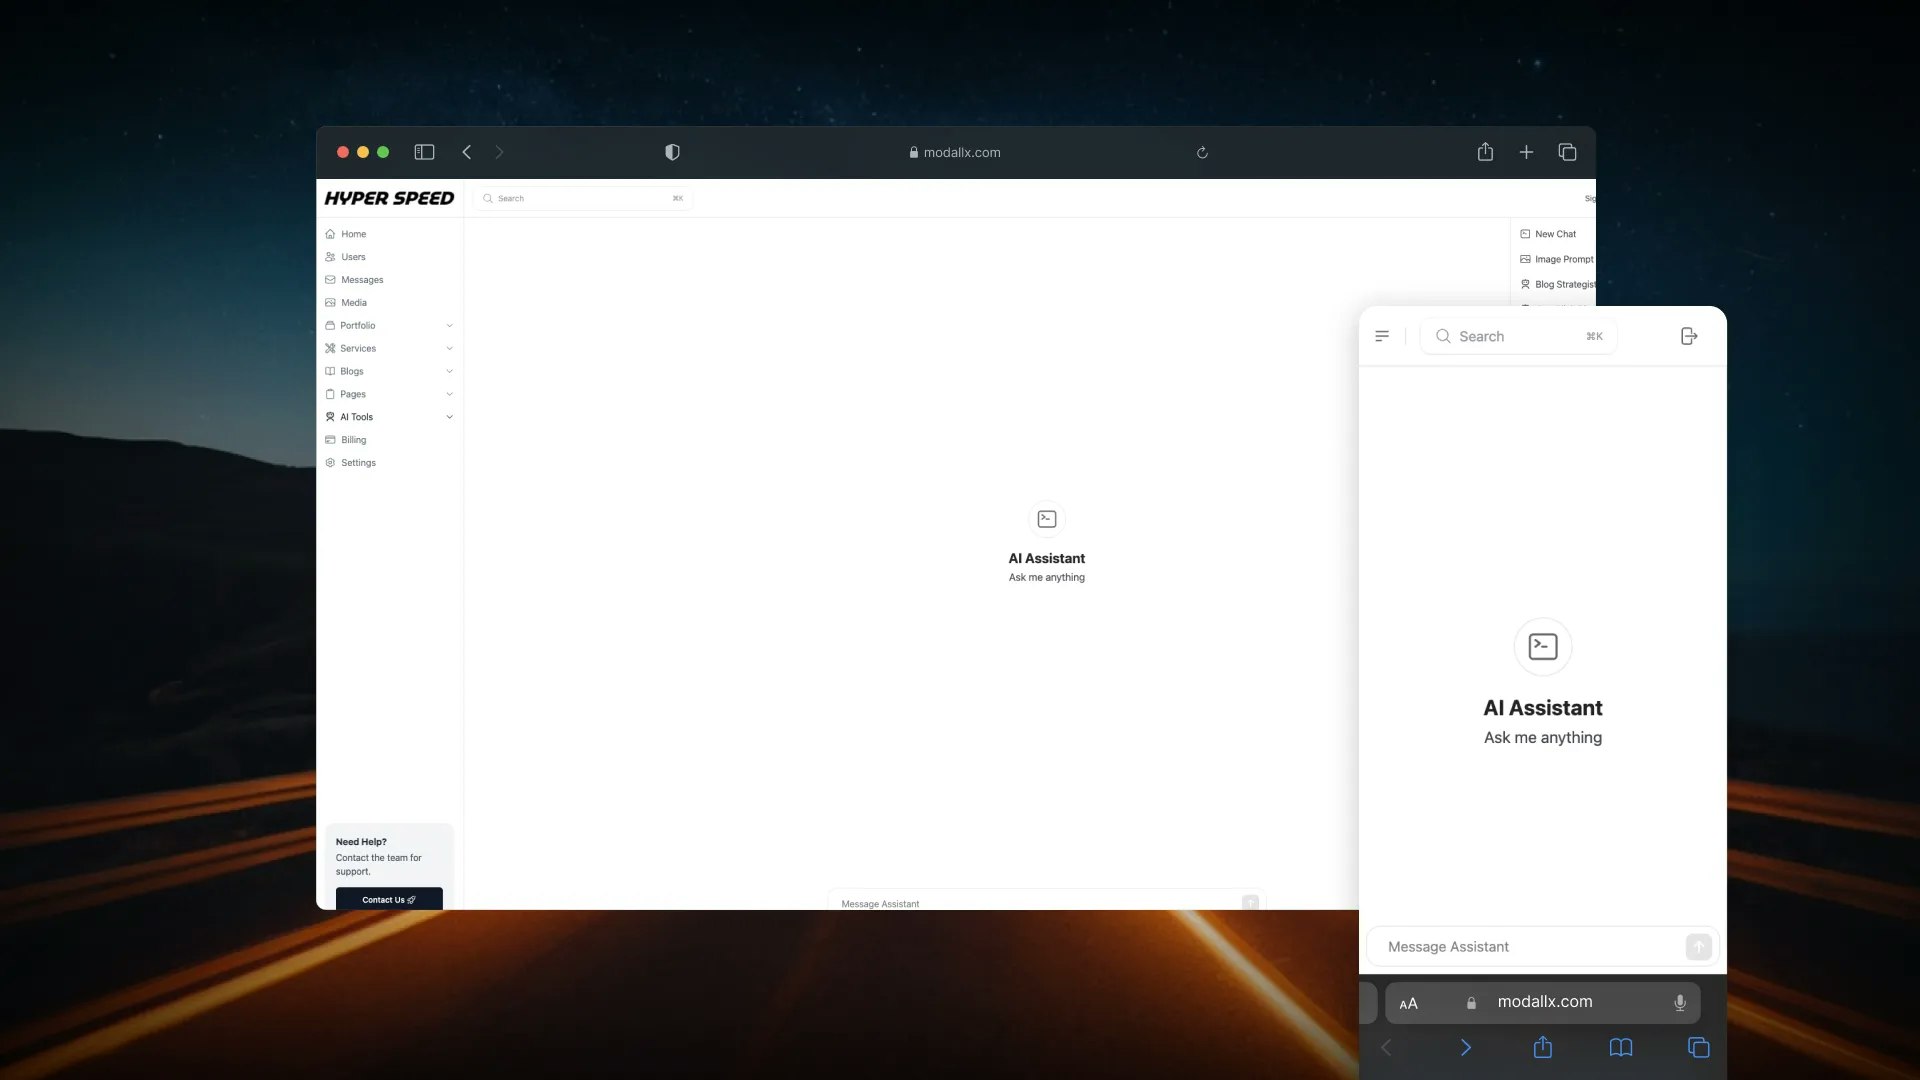The image size is (1920, 1080).
Task: Open the mobile hamburger menu icon
Action: (1382, 336)
